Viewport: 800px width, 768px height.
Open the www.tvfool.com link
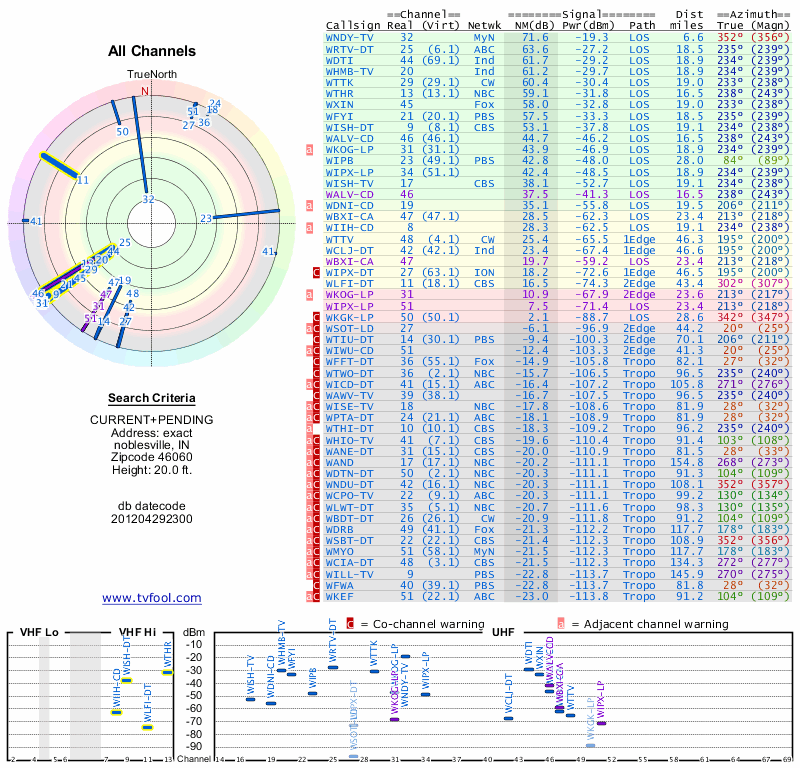152,598
